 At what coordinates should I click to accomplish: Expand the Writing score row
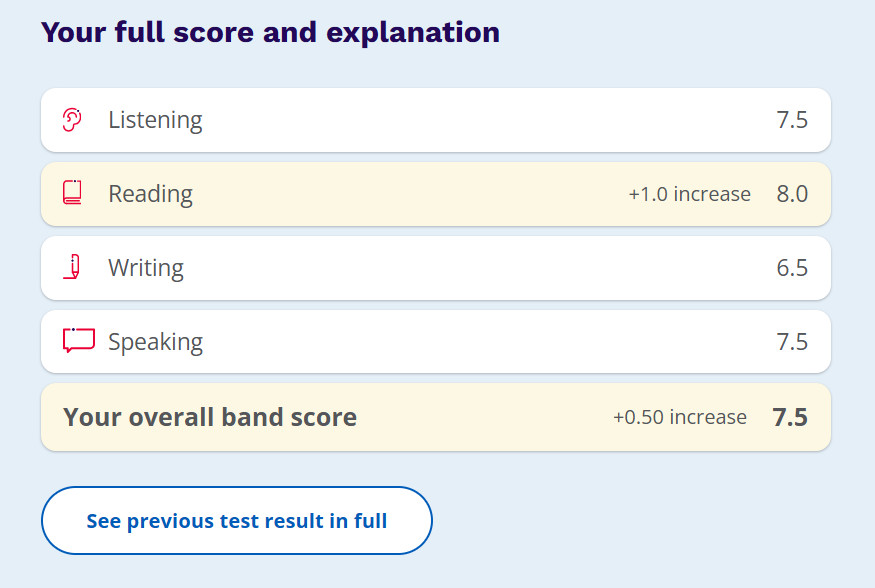pyautogui.click(x=435, y=268)
